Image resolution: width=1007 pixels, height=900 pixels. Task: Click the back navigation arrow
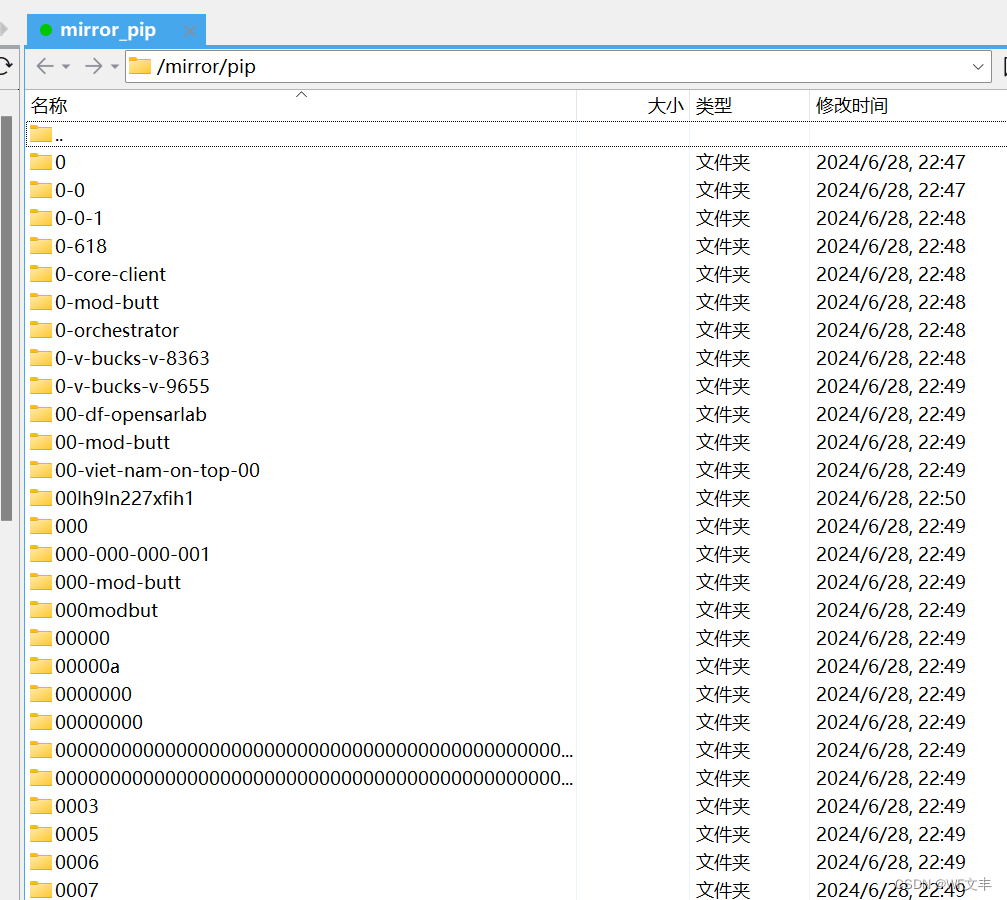tap(45, 66)
